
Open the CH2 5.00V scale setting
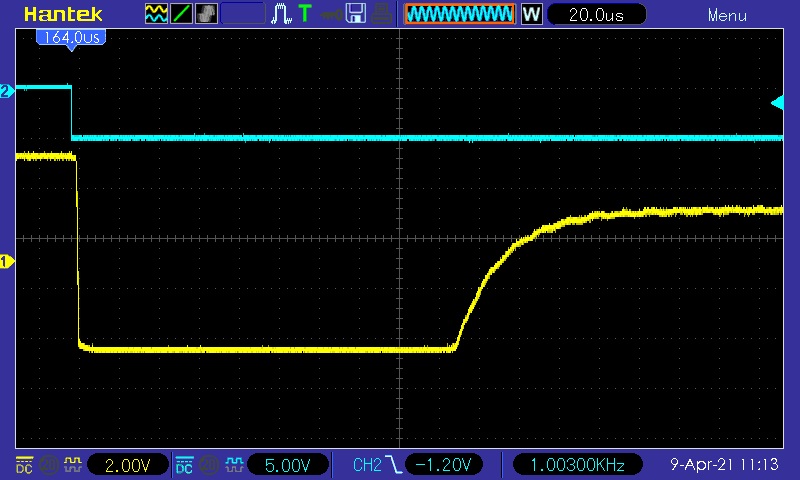click(x=289, y=465)
